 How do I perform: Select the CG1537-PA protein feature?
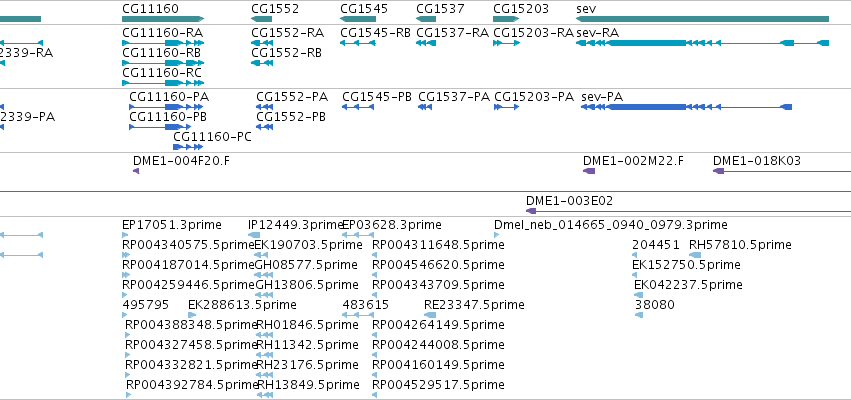[x=425, y=107]
